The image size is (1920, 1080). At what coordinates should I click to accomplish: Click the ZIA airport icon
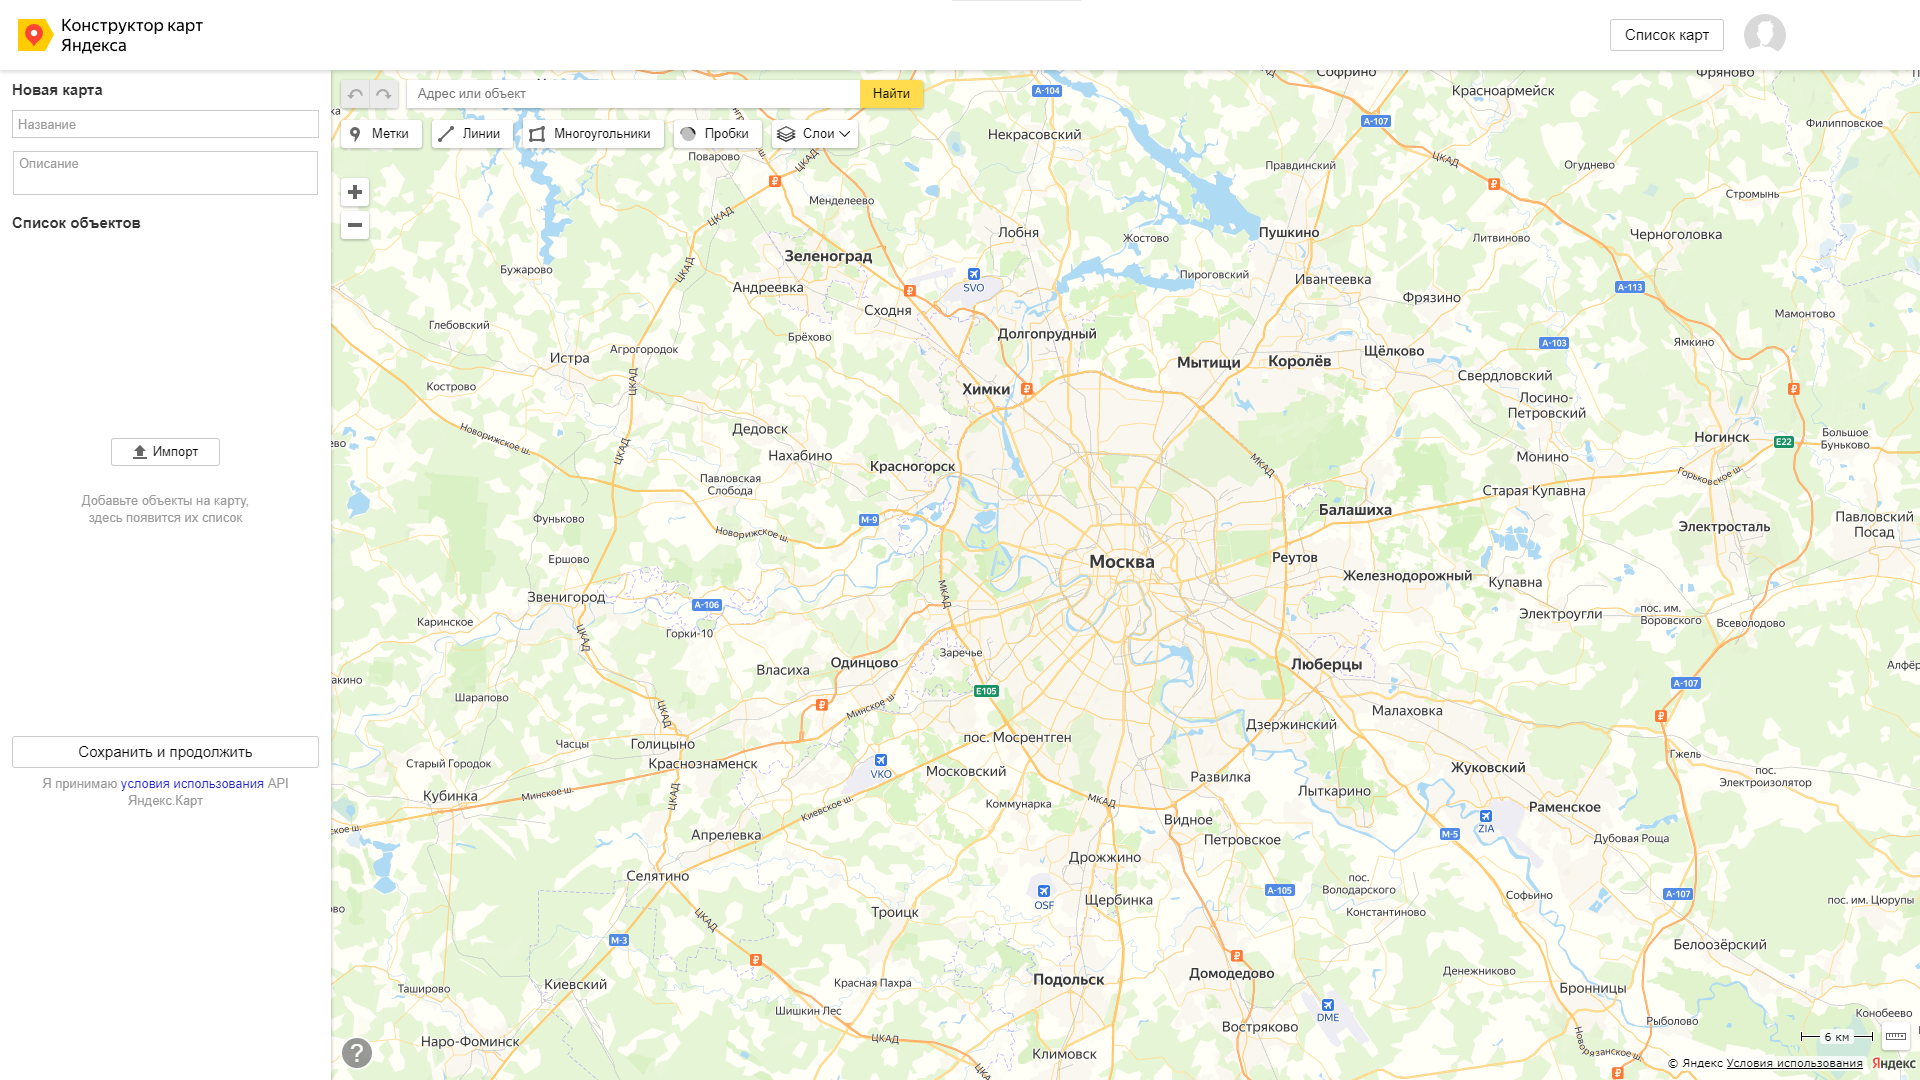pos(1486,816)
